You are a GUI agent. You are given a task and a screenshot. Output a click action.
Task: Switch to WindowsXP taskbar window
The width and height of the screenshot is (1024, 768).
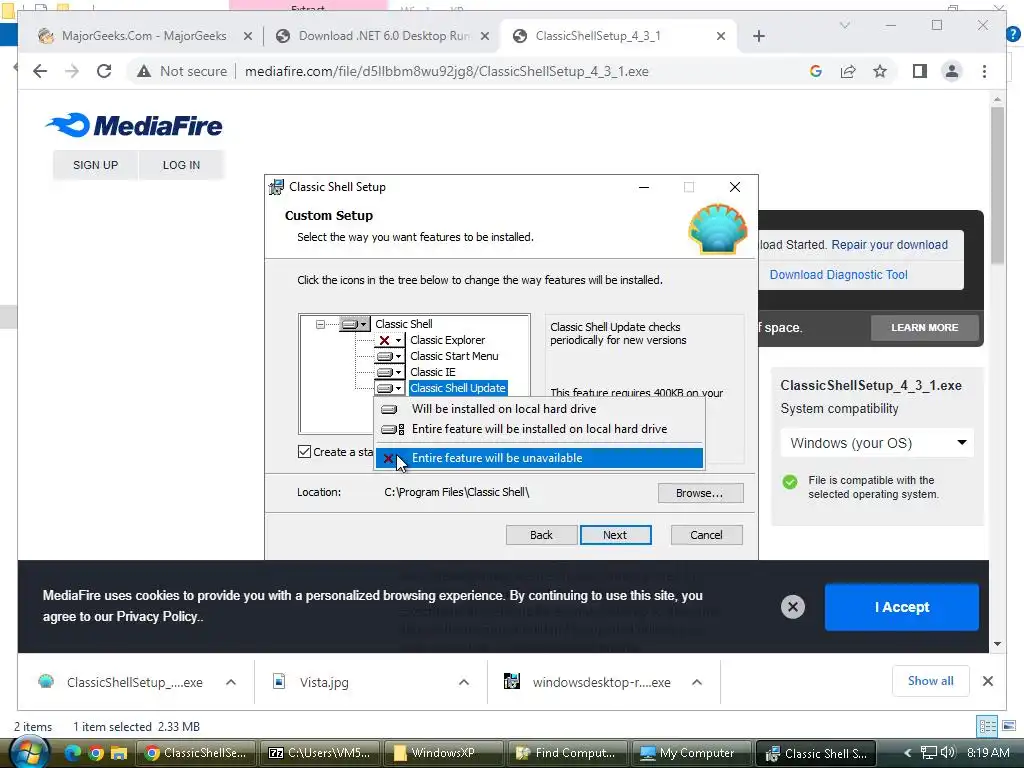click(x=443, y=753)
